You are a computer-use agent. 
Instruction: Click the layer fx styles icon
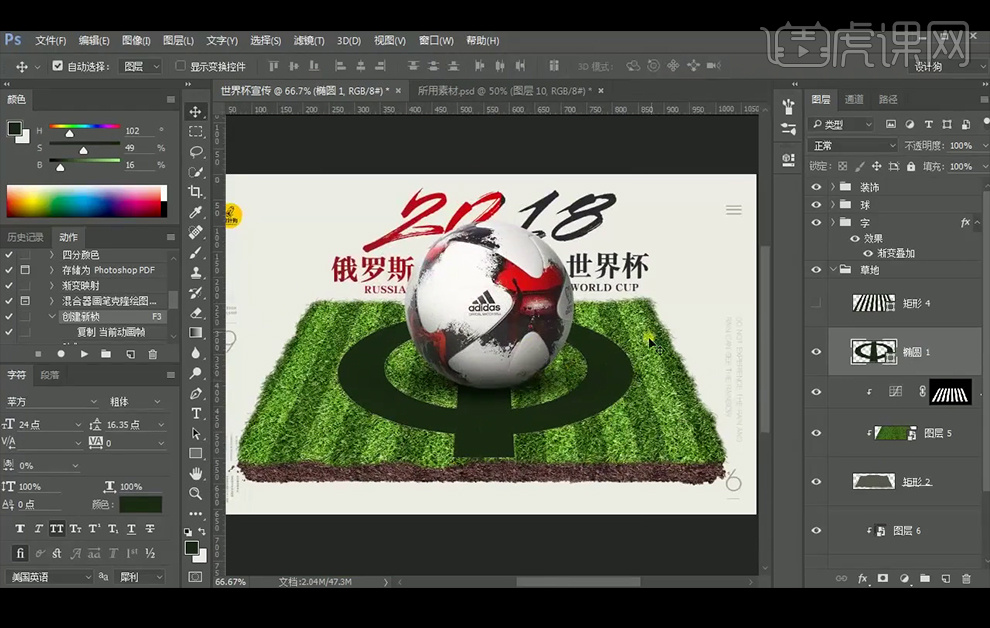862,578
